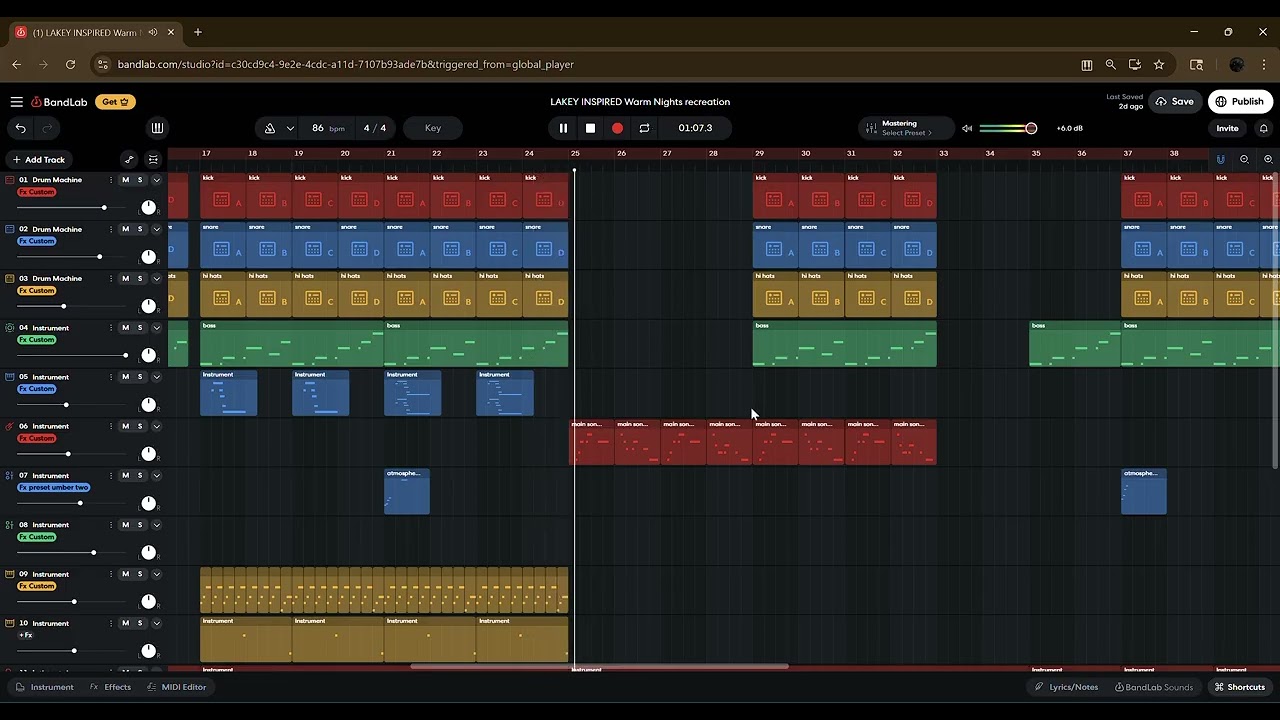The height and width of the screenshot is (720, 1280).
Task: Select track 07 instrument icon
Action: coord(10,475)
